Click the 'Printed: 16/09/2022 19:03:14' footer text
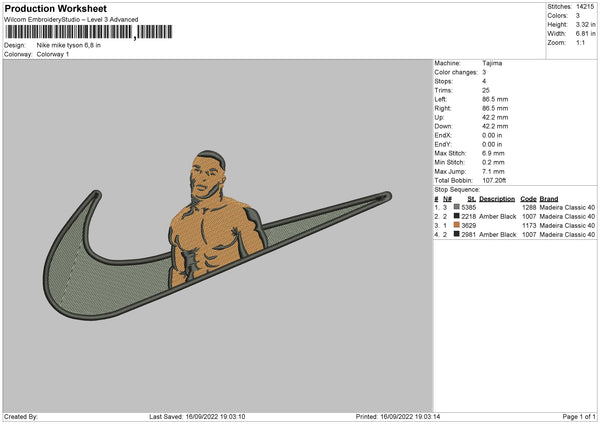Screen dimensions: 600x424 point(398,417)
